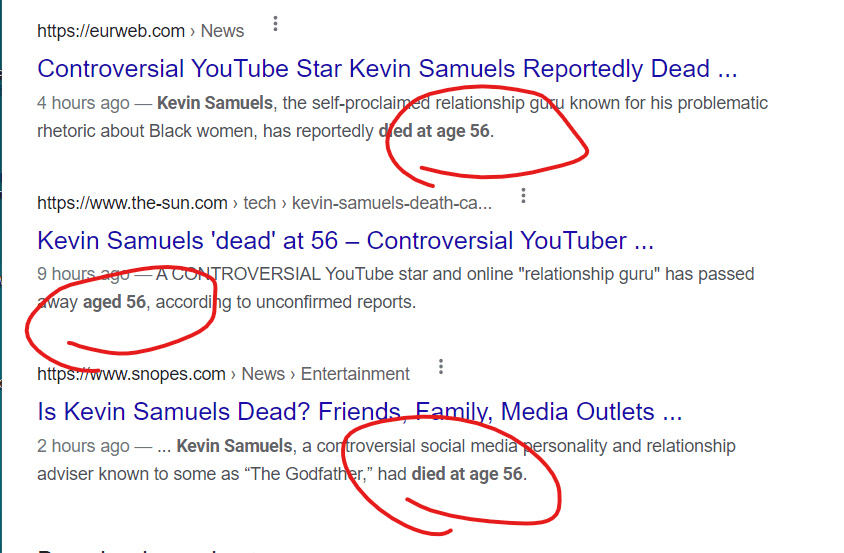The width and height of the screenshot is (844, 553).
Task: Click the https://www.the-sun.com URL text
Action: coord(132,203)
